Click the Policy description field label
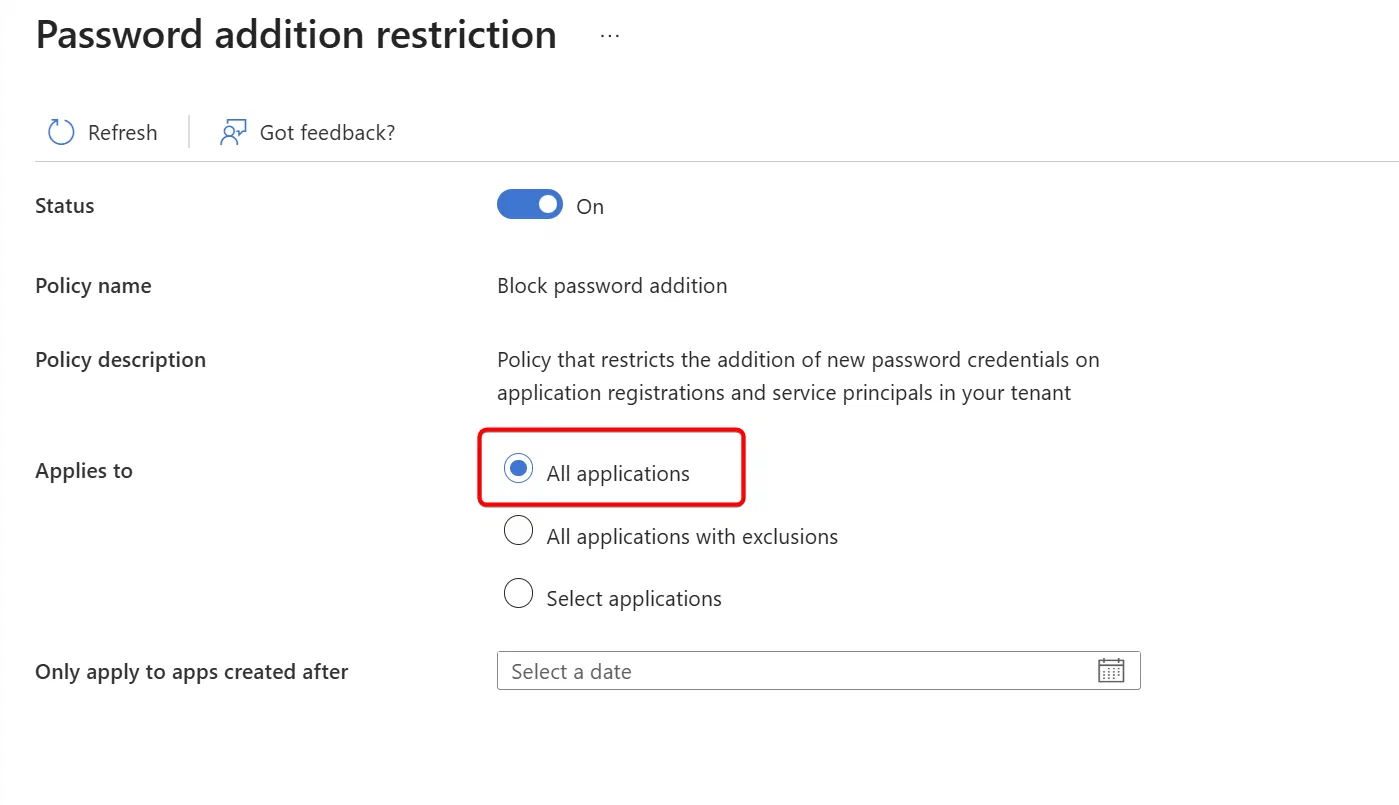This screenshot has height=805, width=1399. tap(120, 360)
